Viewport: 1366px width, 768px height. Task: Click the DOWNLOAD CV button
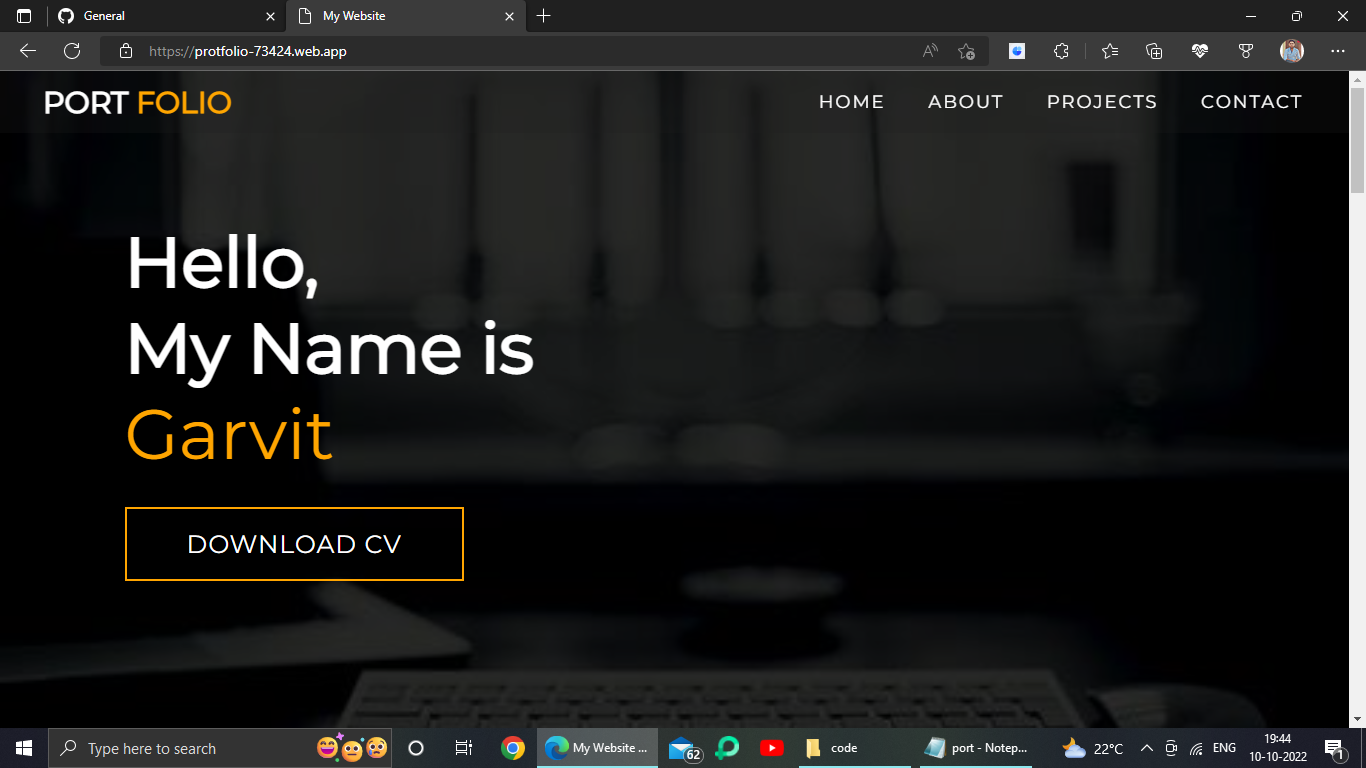click(x=294, y=544)
